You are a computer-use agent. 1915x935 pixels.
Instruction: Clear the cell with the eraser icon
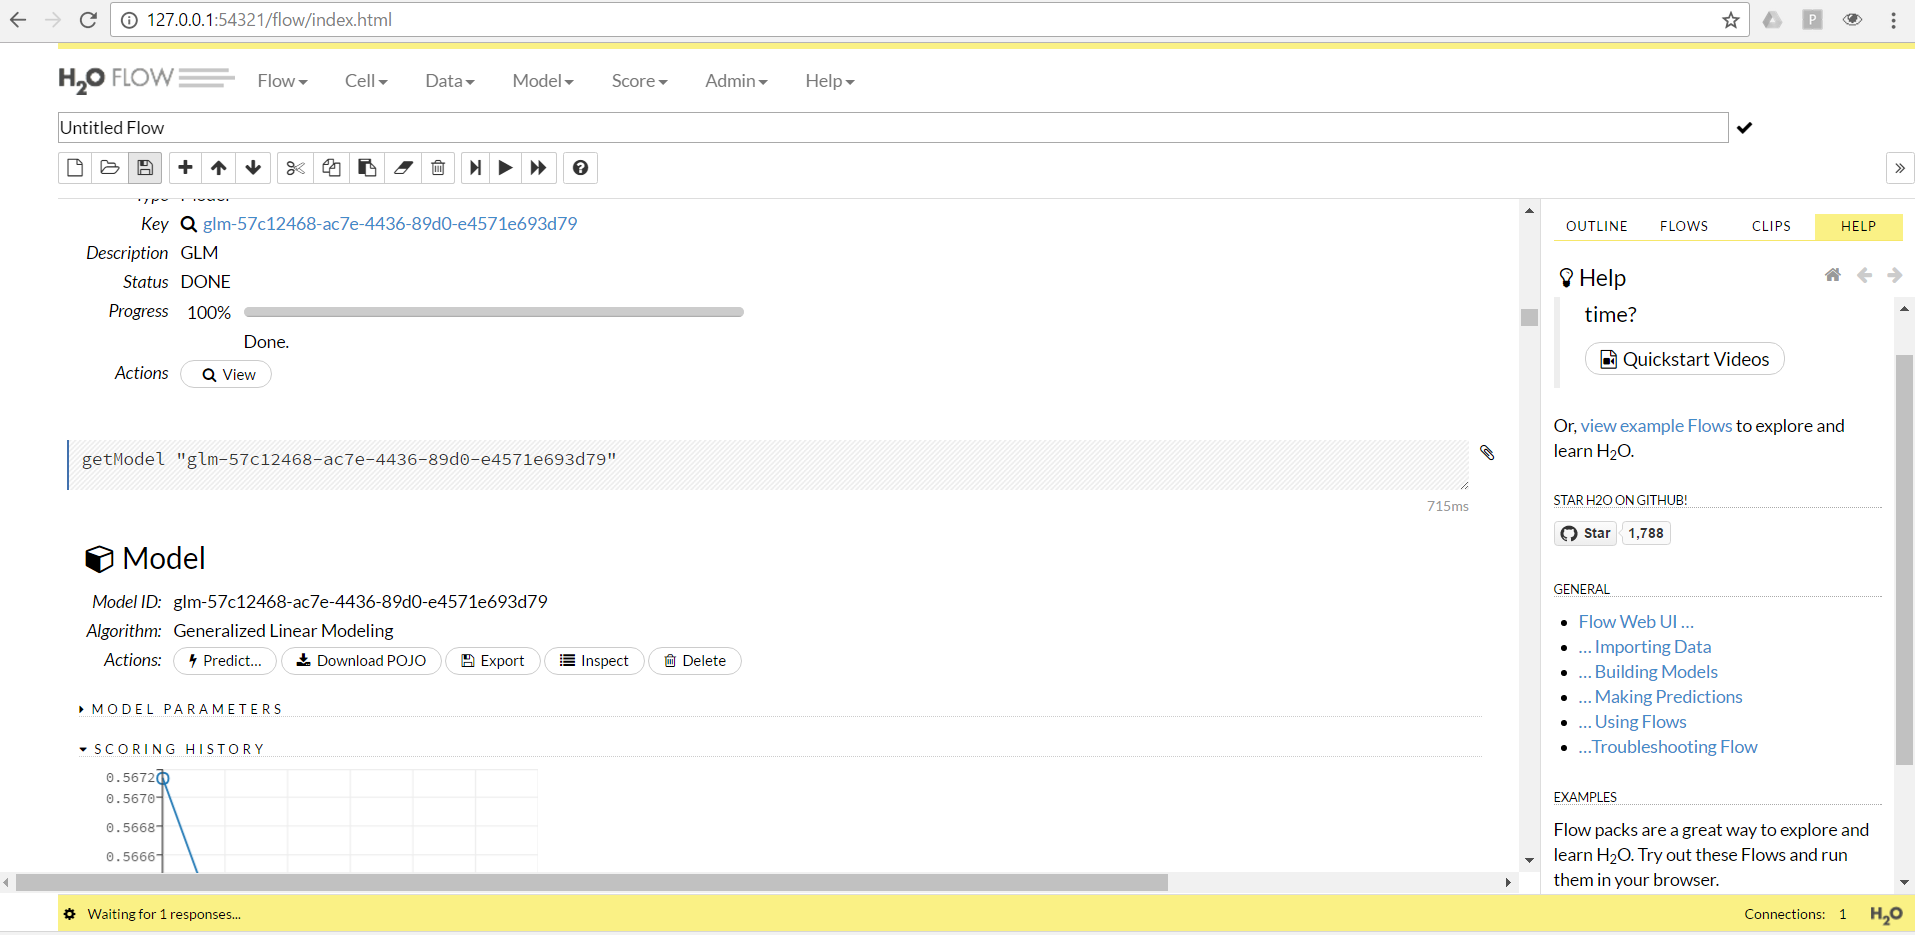(403, 168)
